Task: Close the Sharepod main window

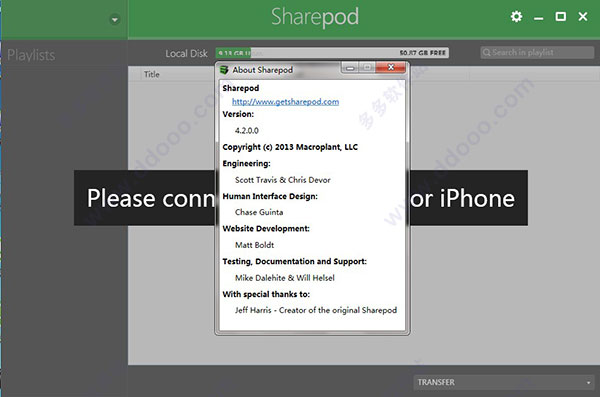Action: pyautogui.click(x=583, y=16)
